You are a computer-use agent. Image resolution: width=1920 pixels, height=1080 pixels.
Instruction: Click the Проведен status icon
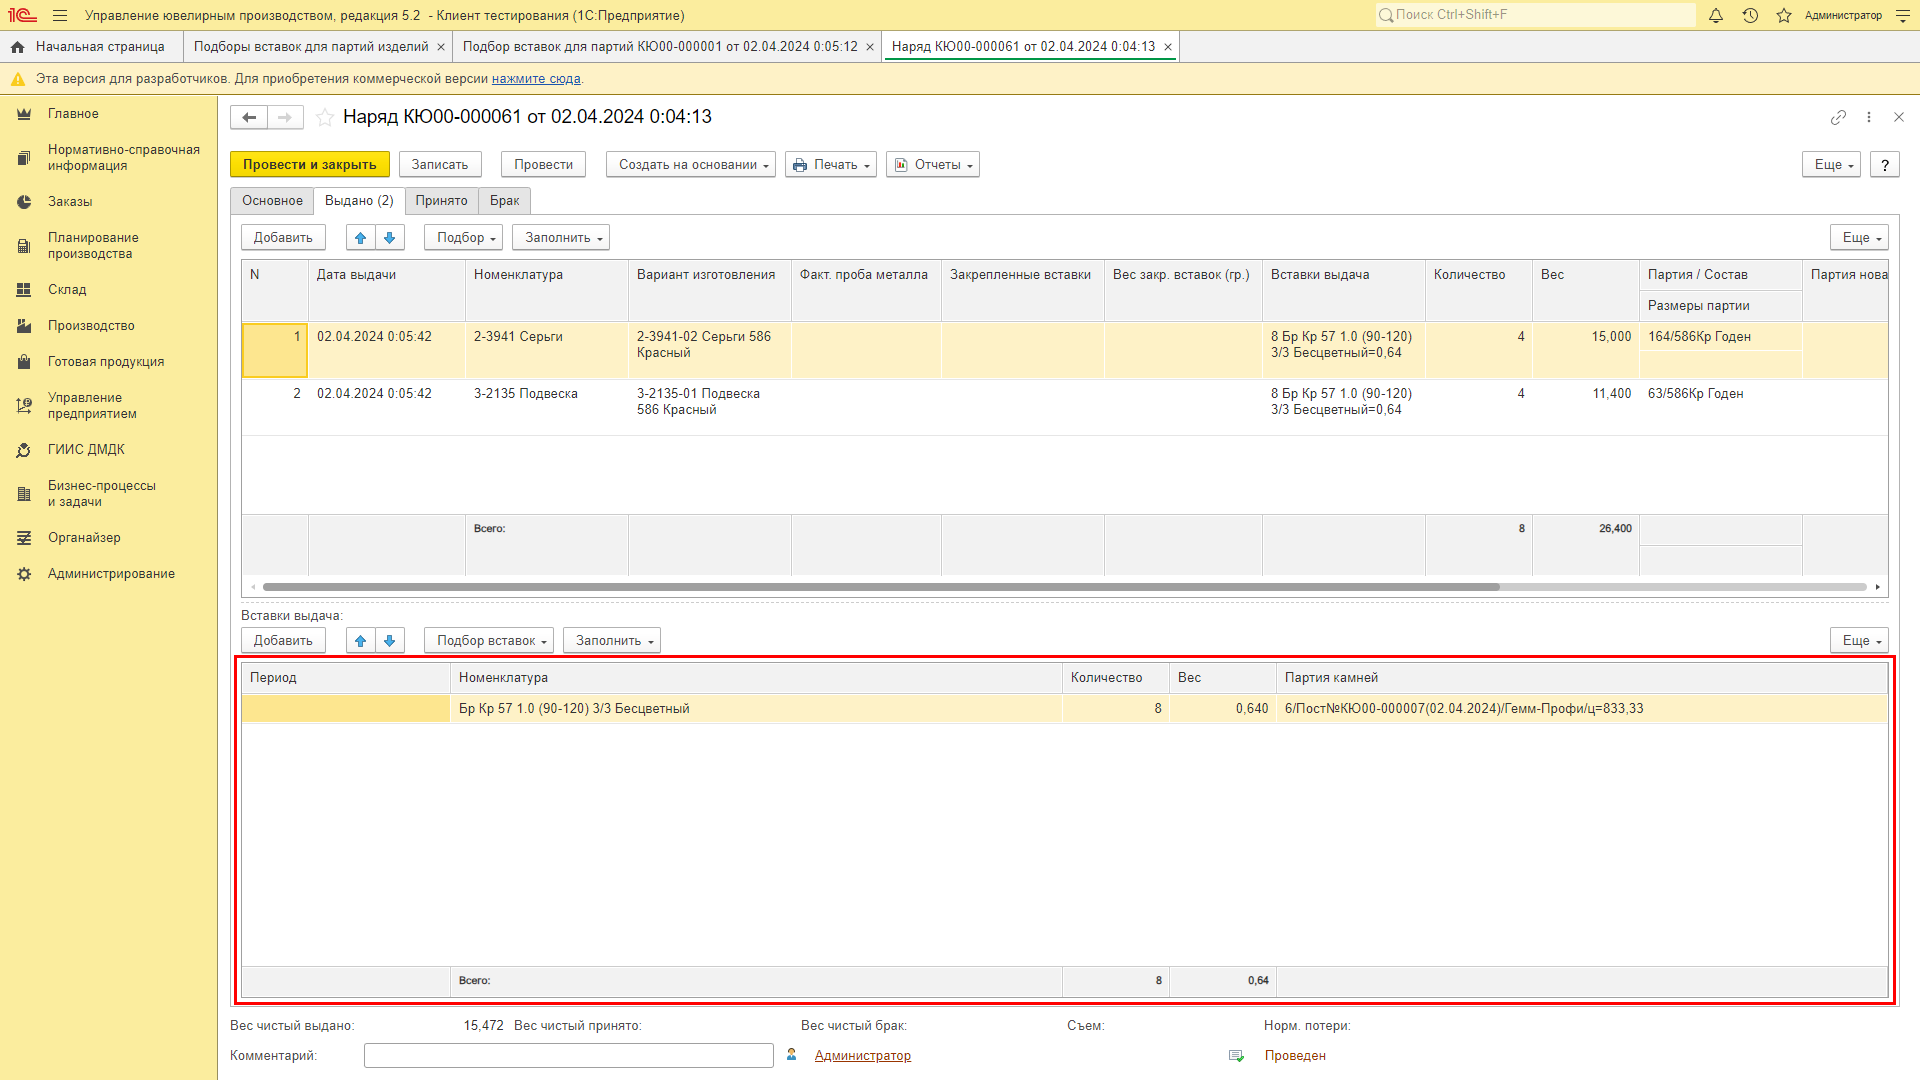1237,1056
